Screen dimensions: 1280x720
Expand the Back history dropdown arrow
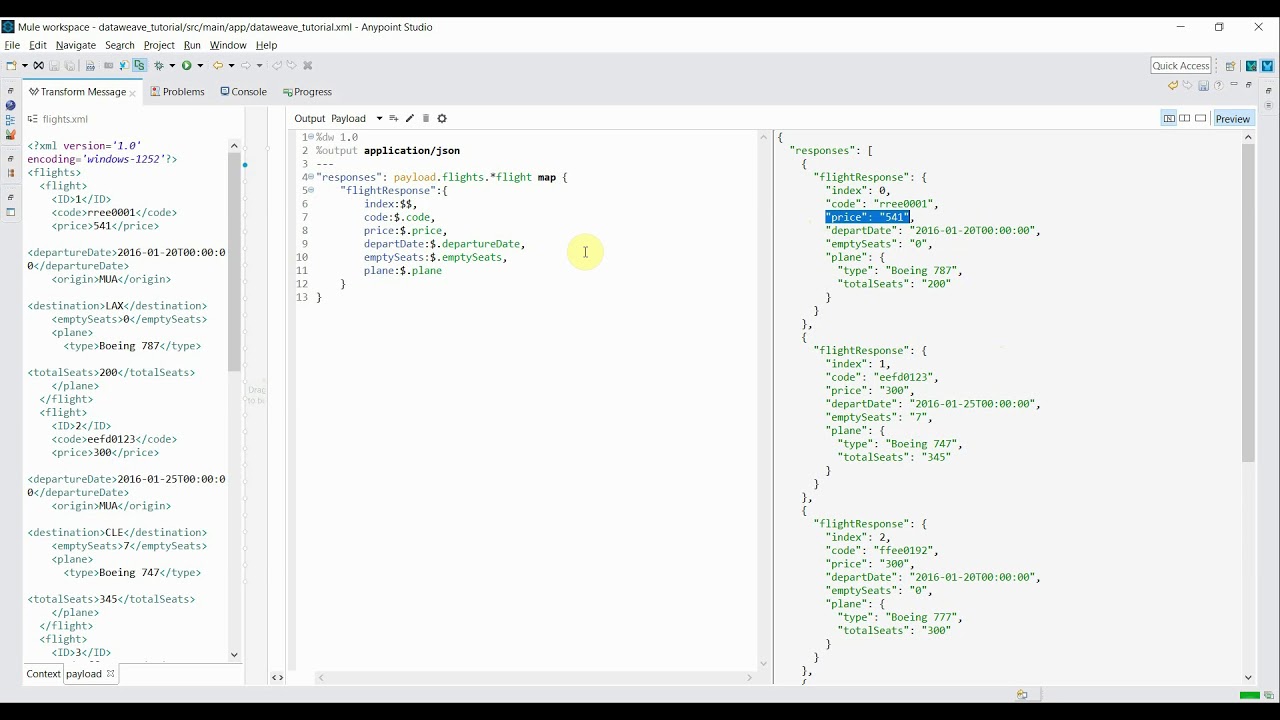(x=231, y=66)
